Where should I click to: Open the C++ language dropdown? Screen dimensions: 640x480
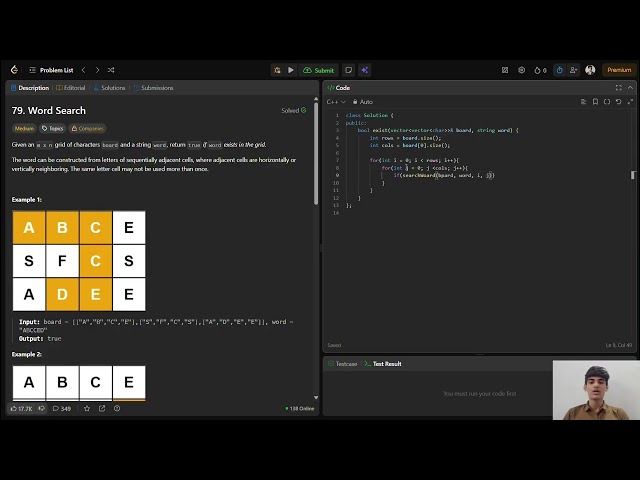tap(336, 102)
